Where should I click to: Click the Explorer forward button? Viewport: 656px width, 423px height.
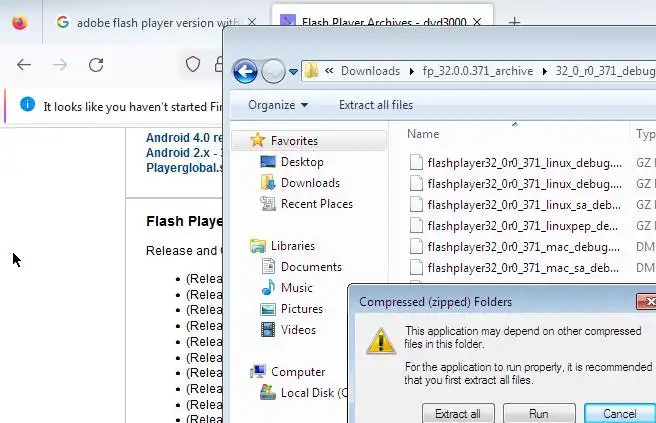pyautogui.click(x=273, y=71)
